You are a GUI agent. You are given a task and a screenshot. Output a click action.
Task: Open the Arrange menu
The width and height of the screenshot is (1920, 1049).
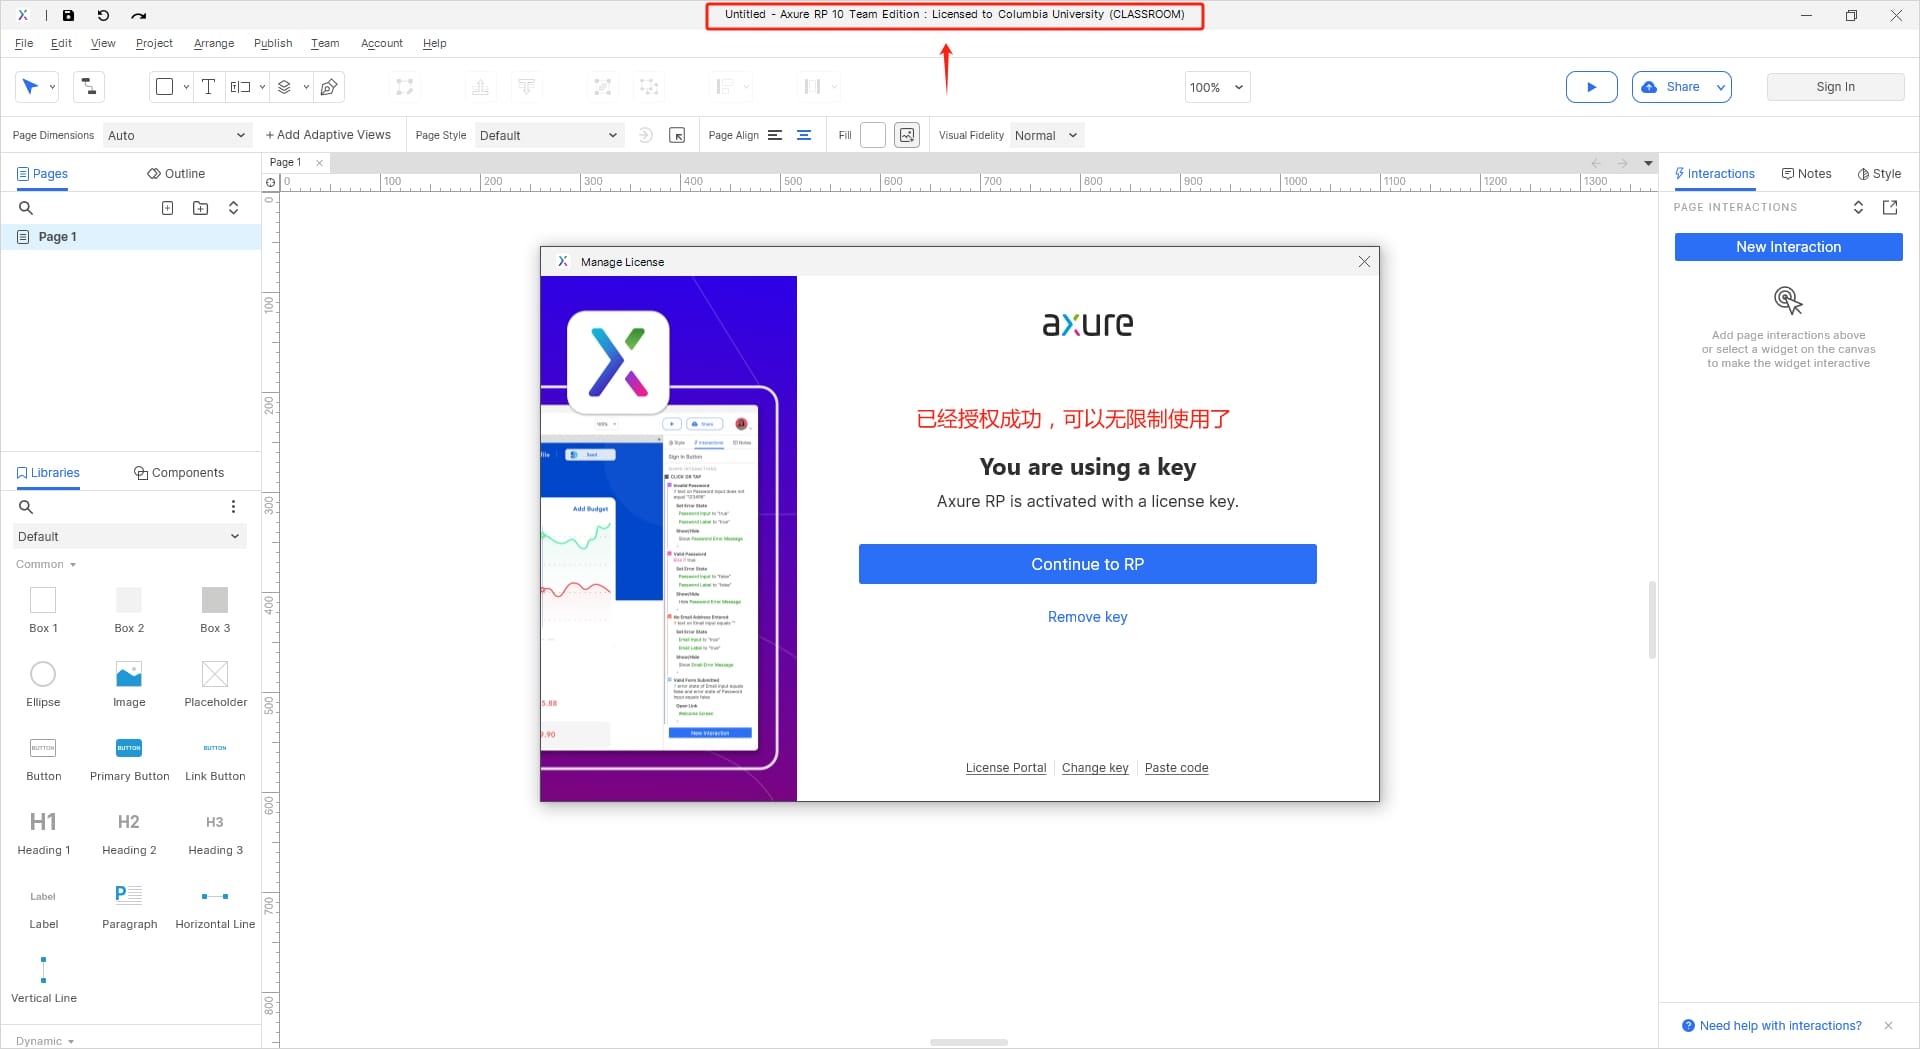[214, 43]
